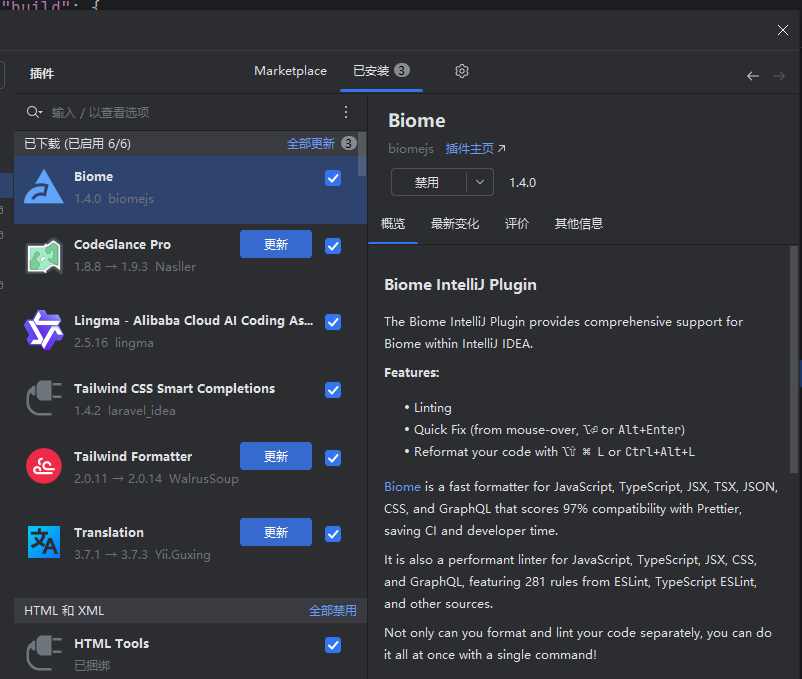Click the Biome IntelliJ Plugin heading

pos(460,285)
